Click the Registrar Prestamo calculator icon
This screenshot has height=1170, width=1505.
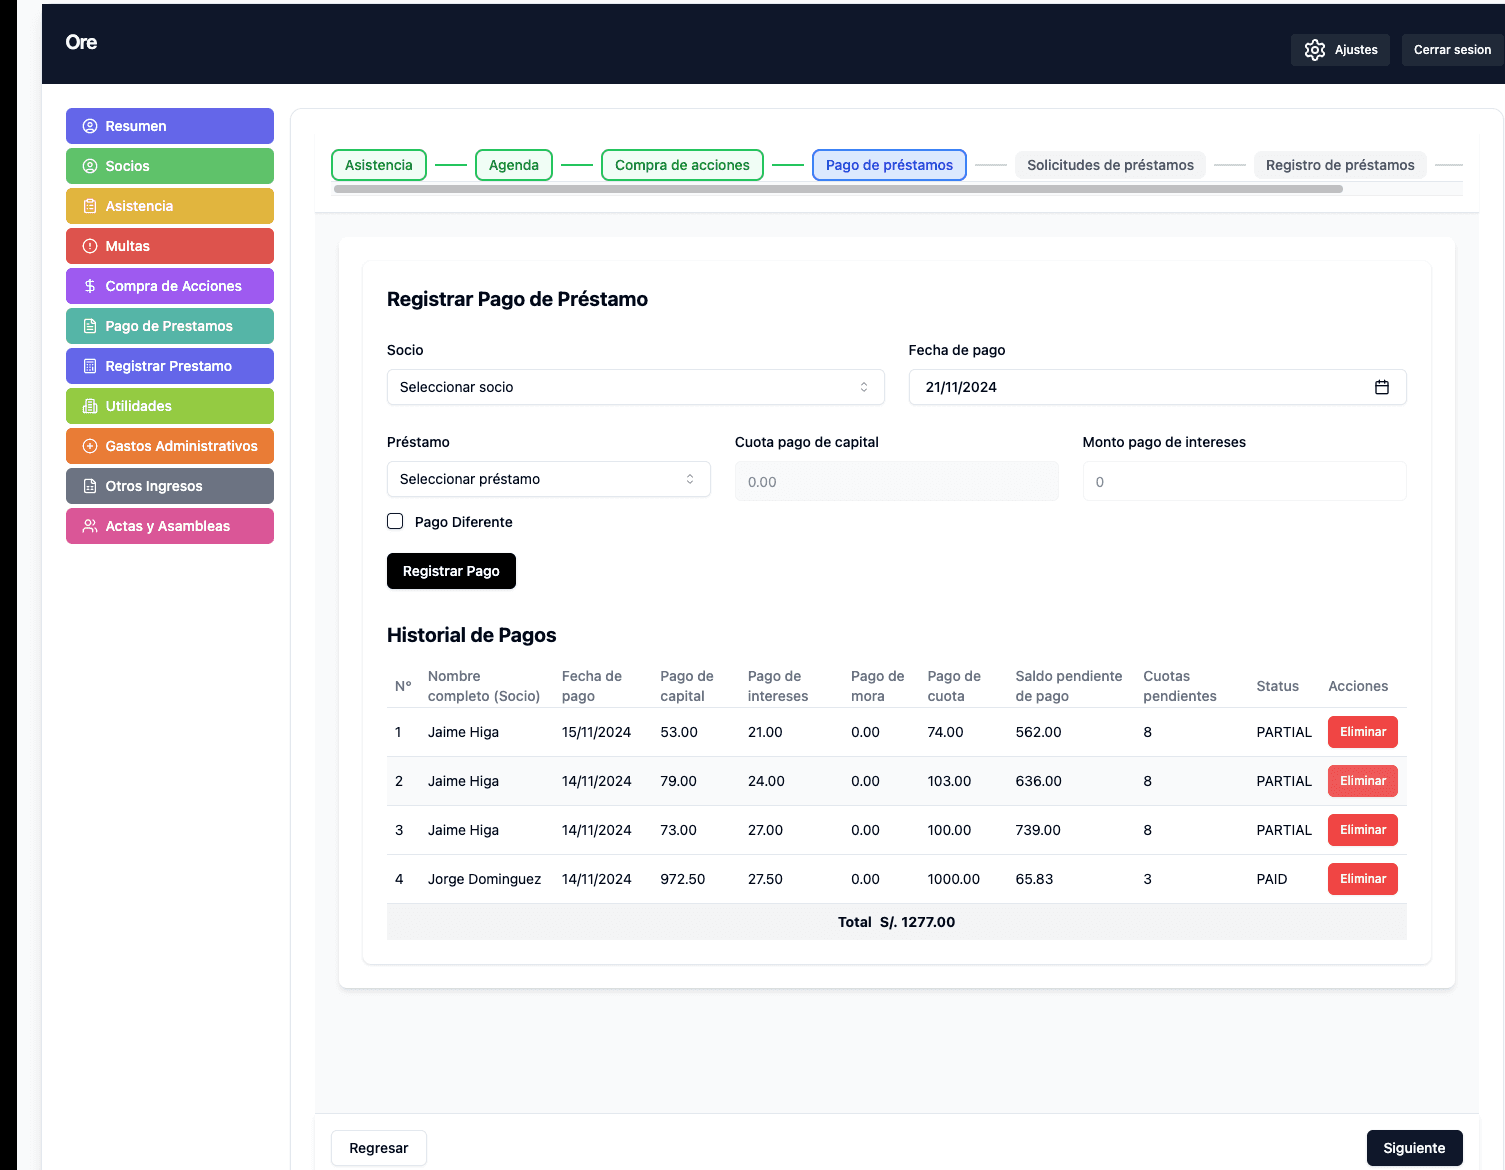pos(90,366)
